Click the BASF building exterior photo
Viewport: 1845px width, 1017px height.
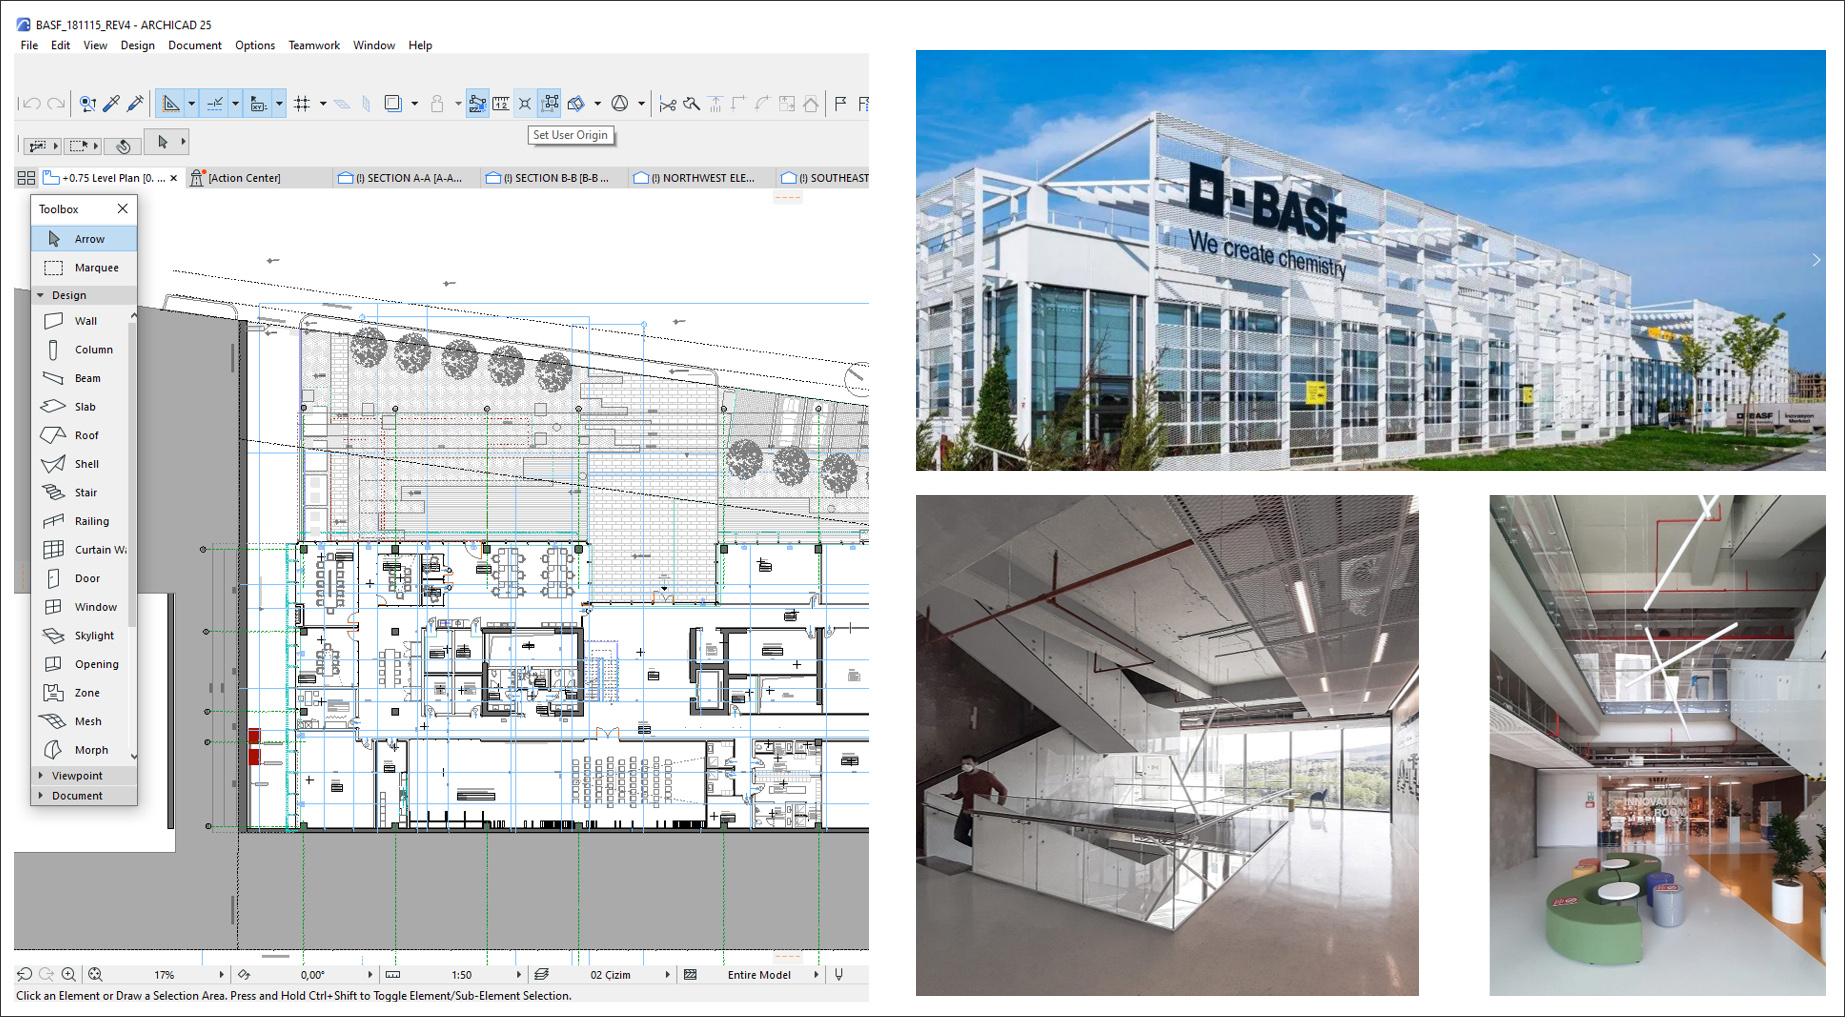[1370, 260]
